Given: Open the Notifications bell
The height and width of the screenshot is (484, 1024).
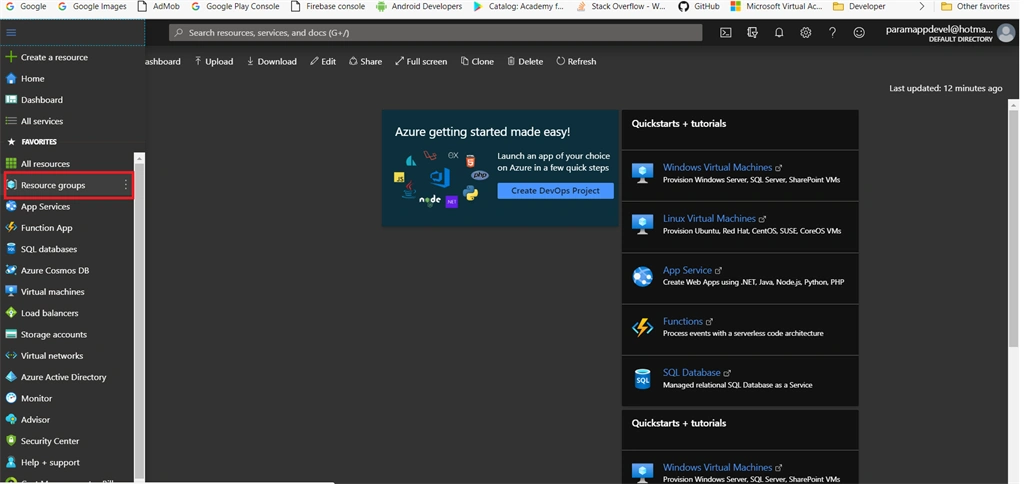Looking at the screenshot, I should pyautogui.click(x=779, y=33).
